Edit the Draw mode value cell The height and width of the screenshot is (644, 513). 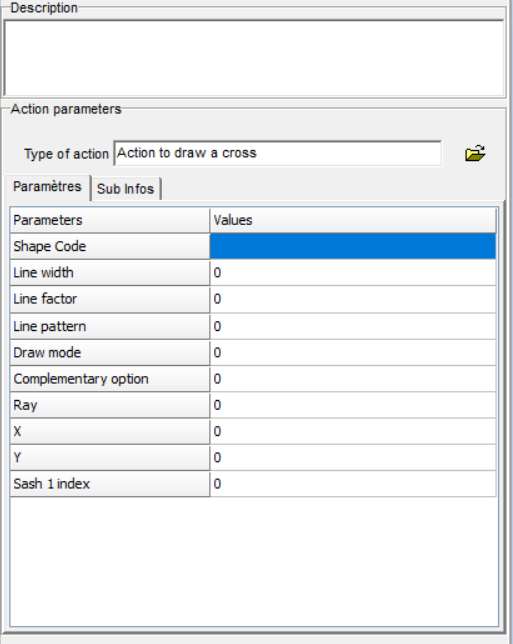[353, 352]
